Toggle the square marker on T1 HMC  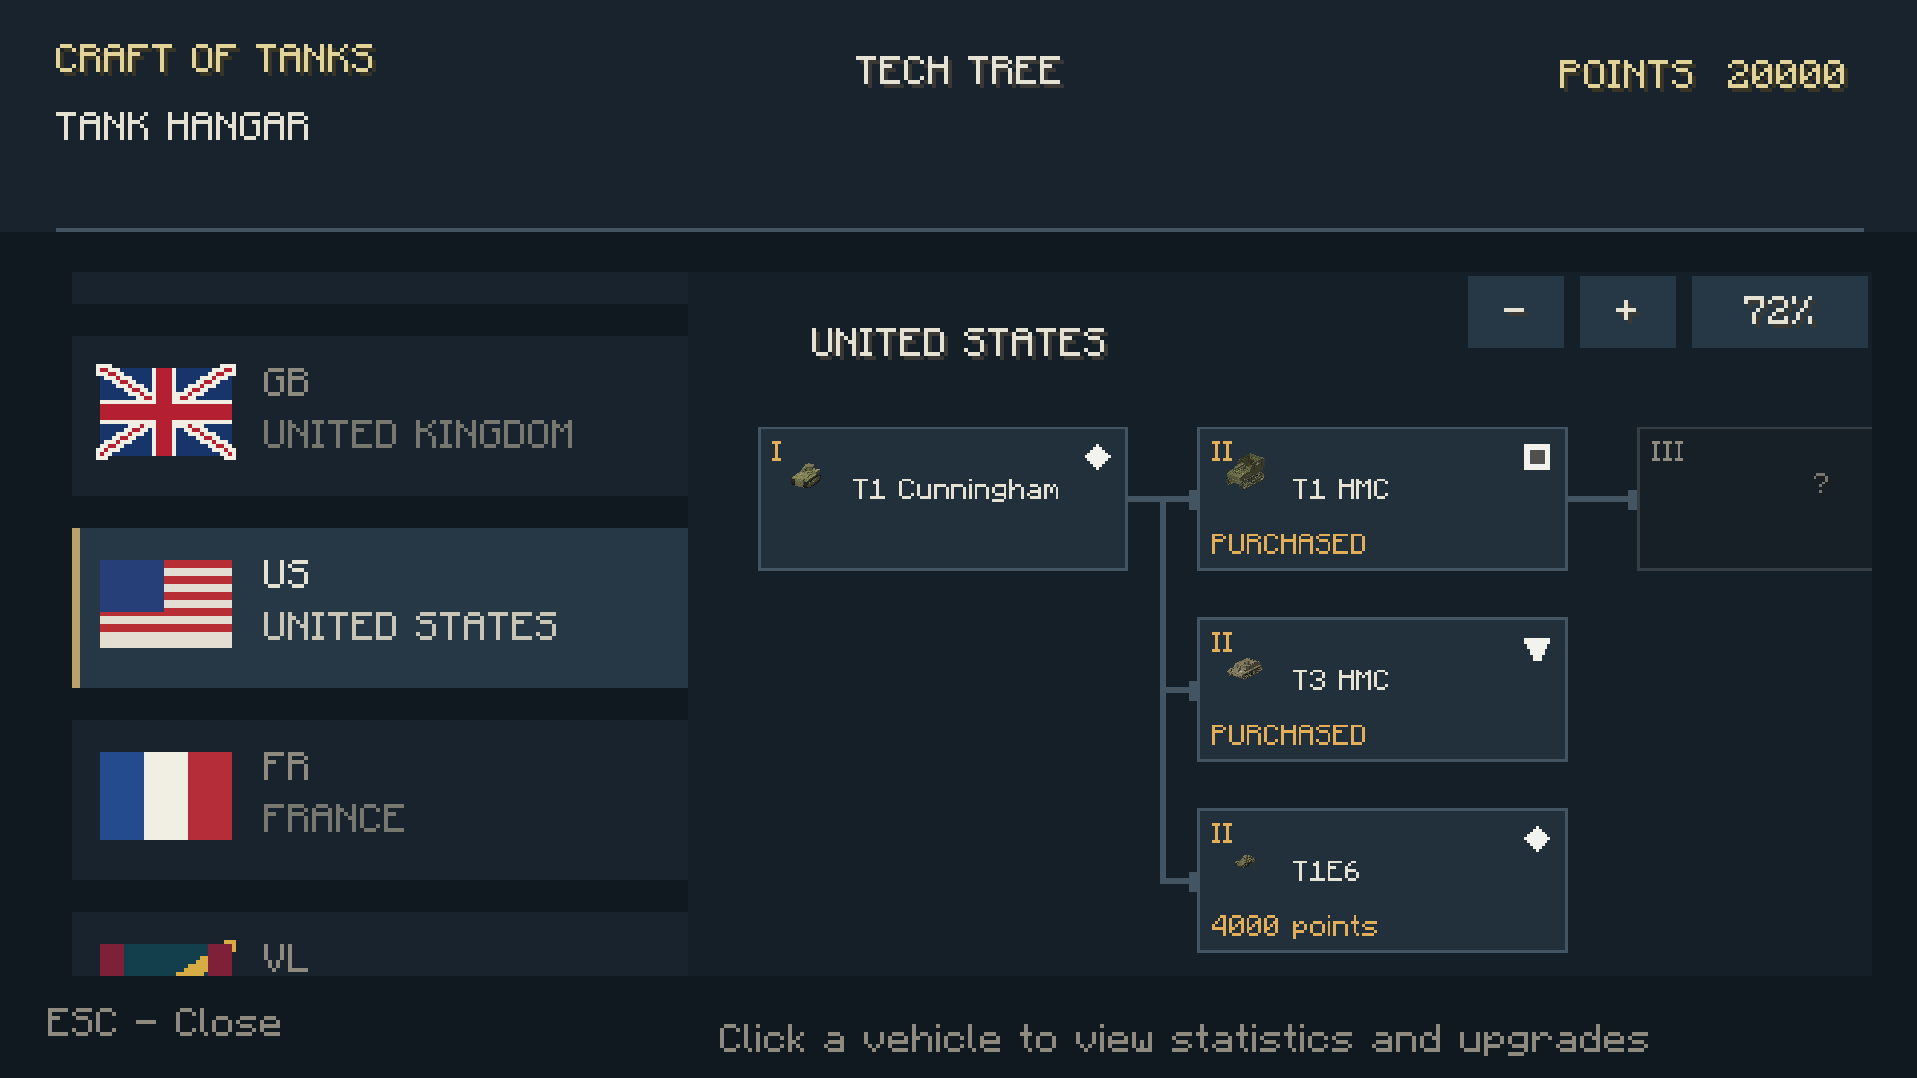[x=1537, y=457]
